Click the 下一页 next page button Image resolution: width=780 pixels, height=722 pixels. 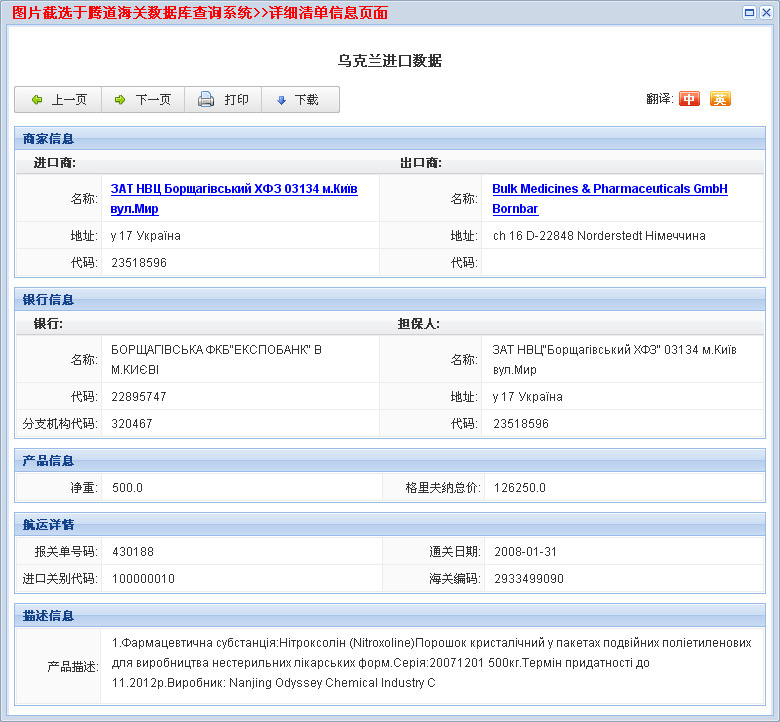(142, 100)
